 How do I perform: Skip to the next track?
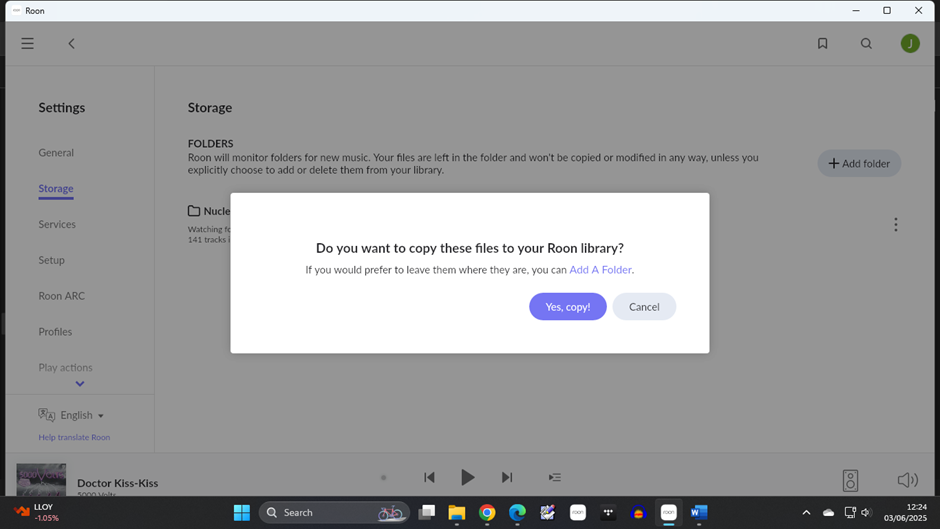pos(507,478)
